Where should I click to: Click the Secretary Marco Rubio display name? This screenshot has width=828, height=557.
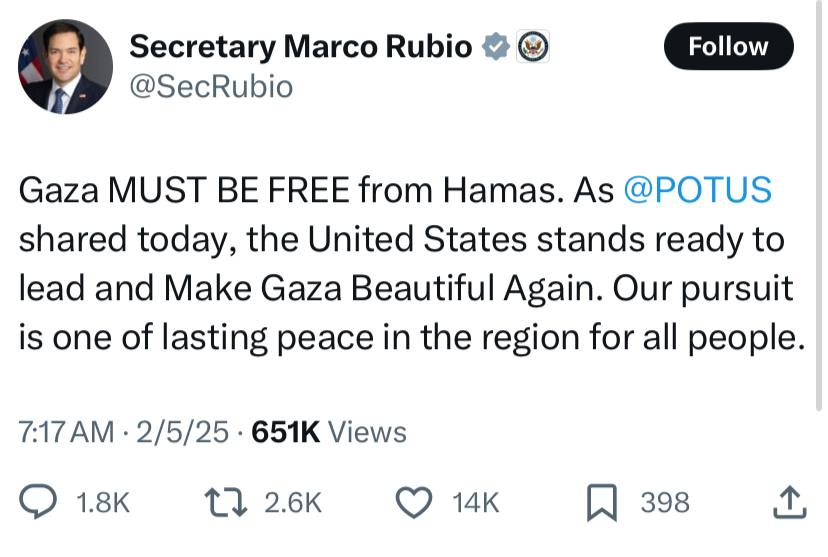[301, 46]
